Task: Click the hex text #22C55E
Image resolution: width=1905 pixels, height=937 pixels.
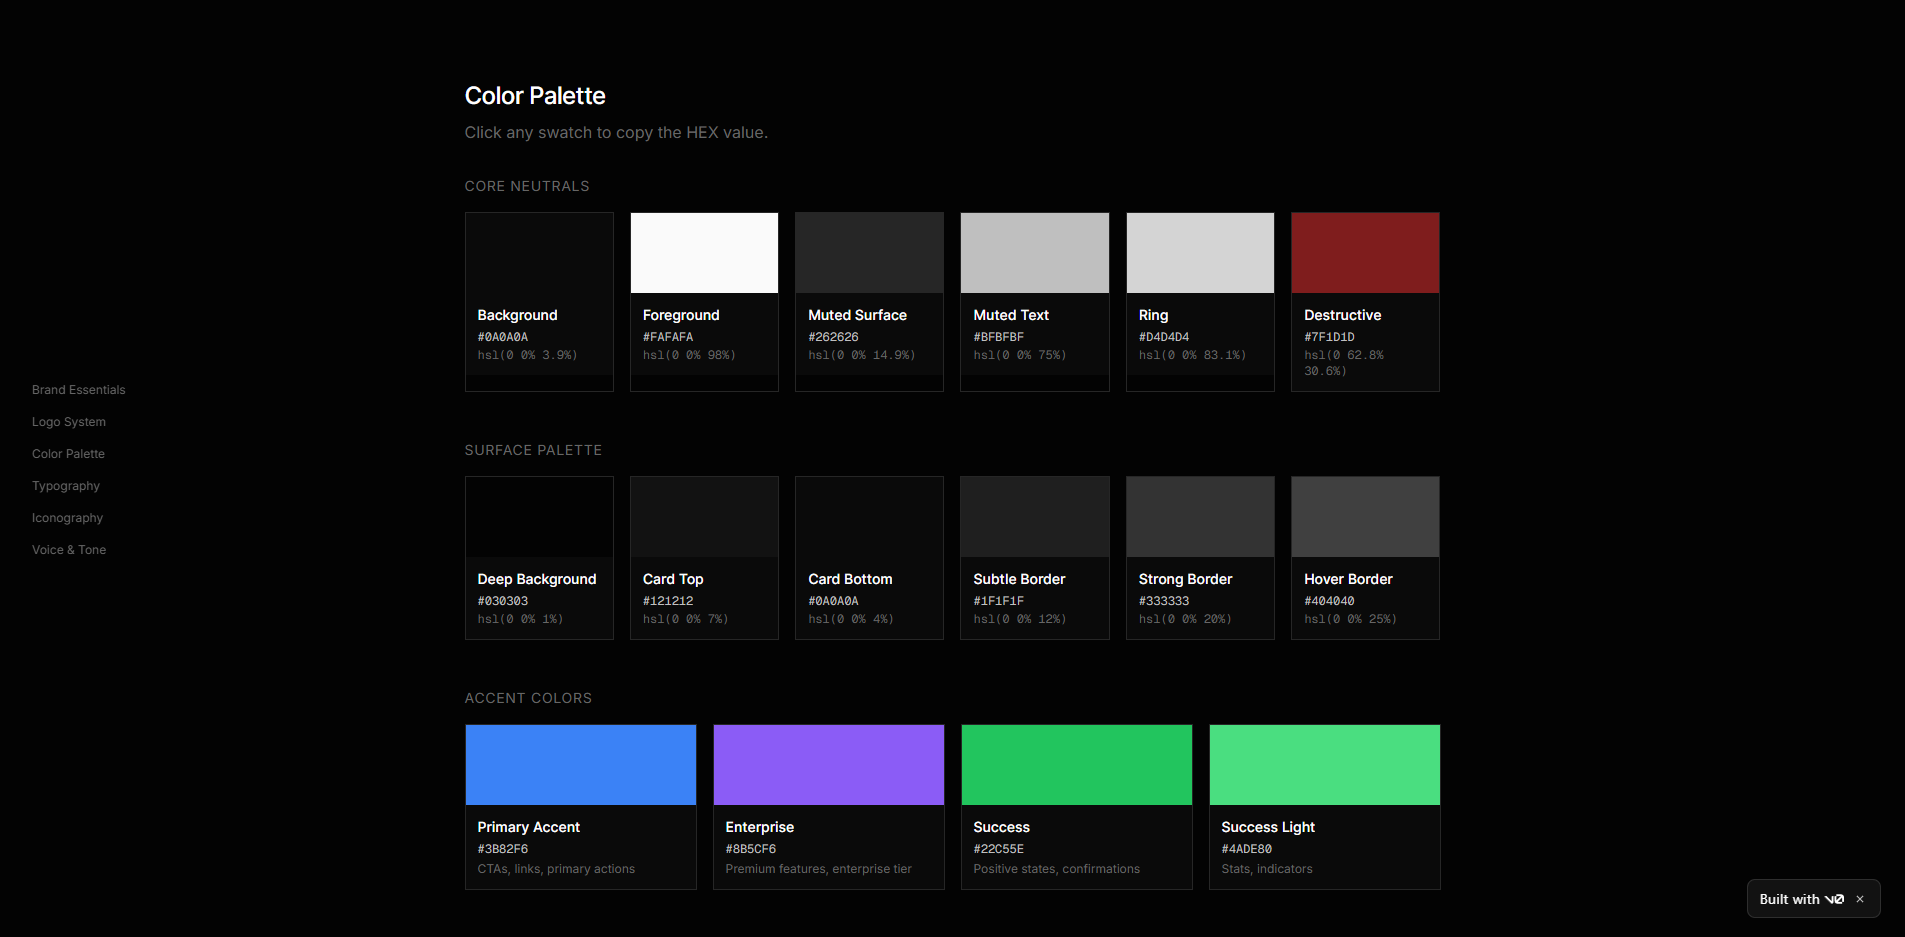Action: (x=999, y=849)
